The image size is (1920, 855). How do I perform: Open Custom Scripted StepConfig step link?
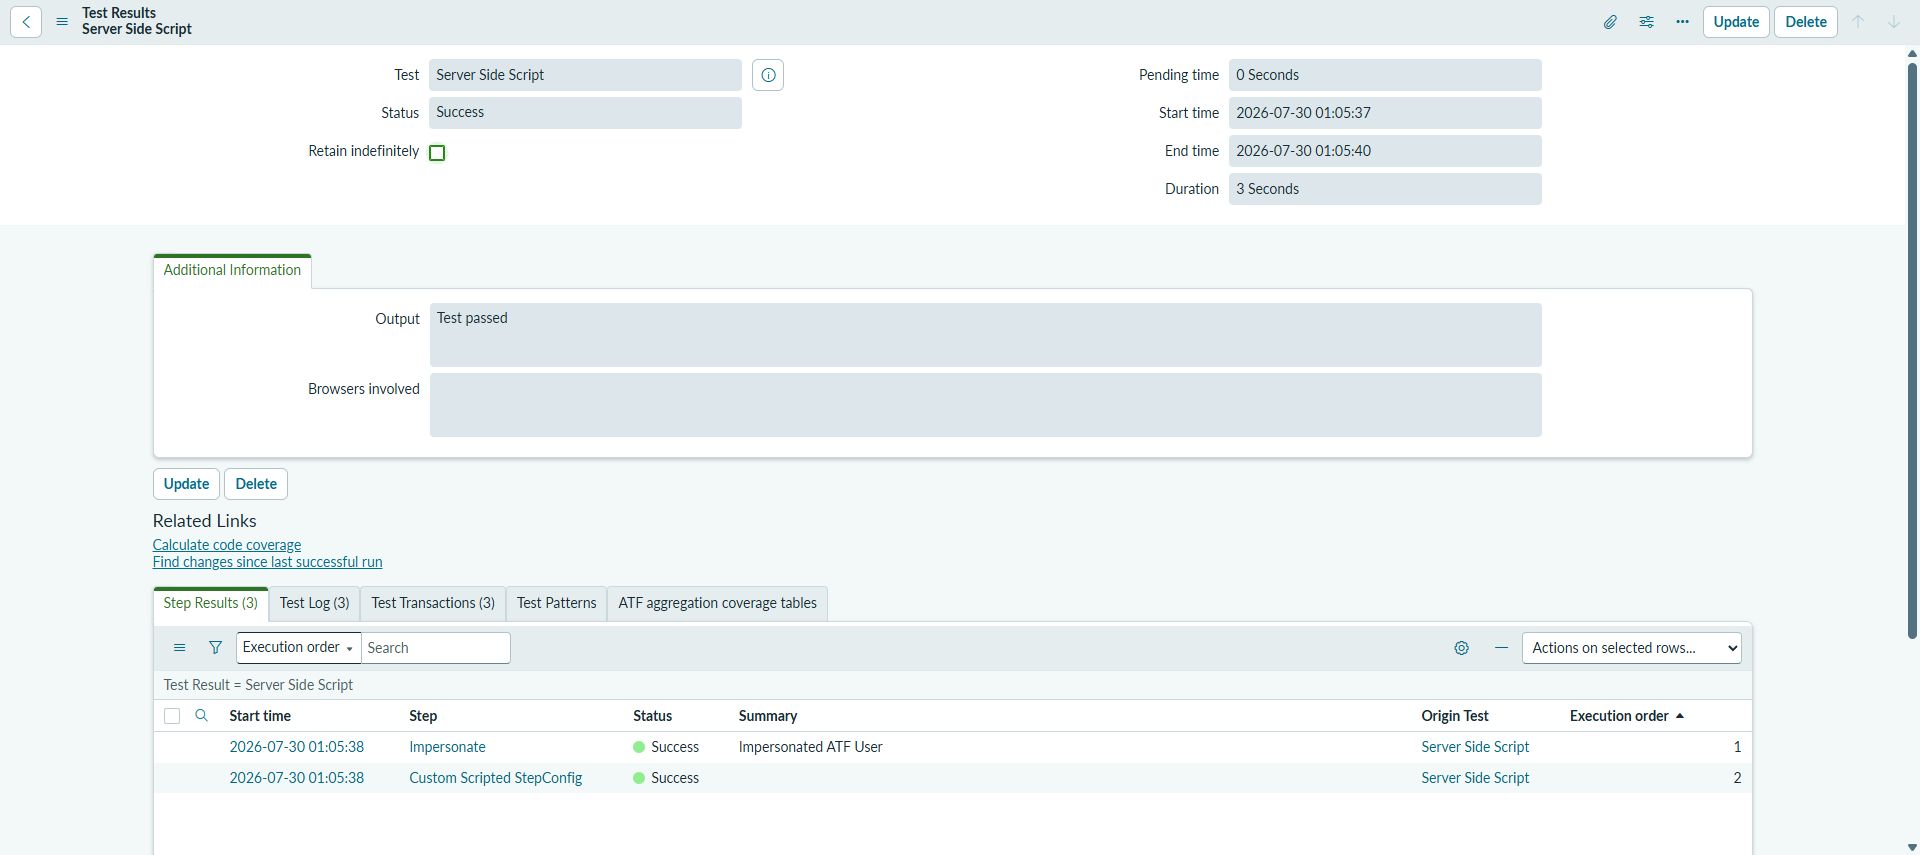[495, 778]
